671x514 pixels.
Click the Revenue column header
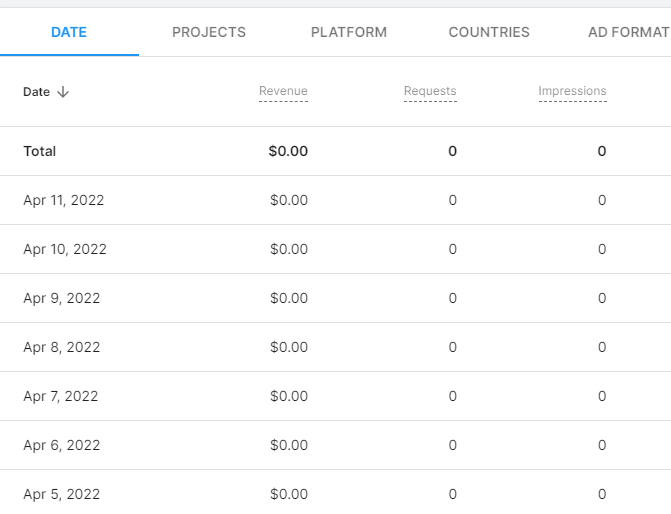click(x=283, y=91)
